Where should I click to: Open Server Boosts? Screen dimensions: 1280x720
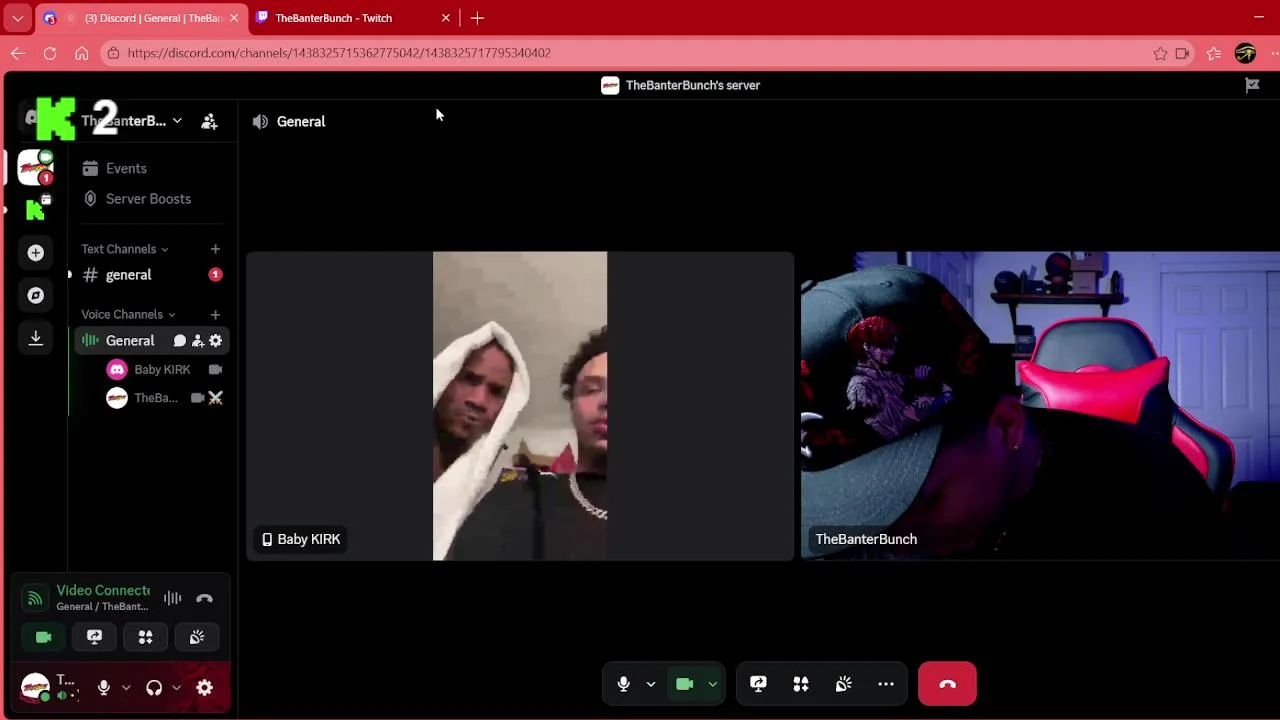(150, 198)
